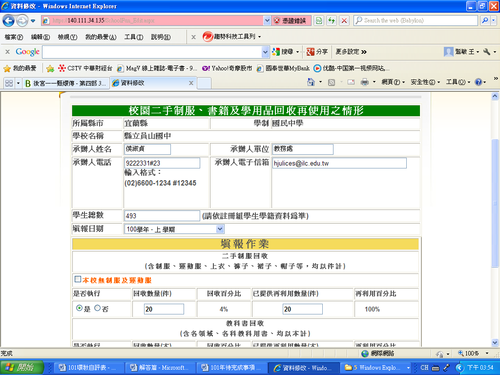The height and width of the screenshot is (375, 500).
Task: Open the 檔案 (File) menu
Action: pos(14,37)
